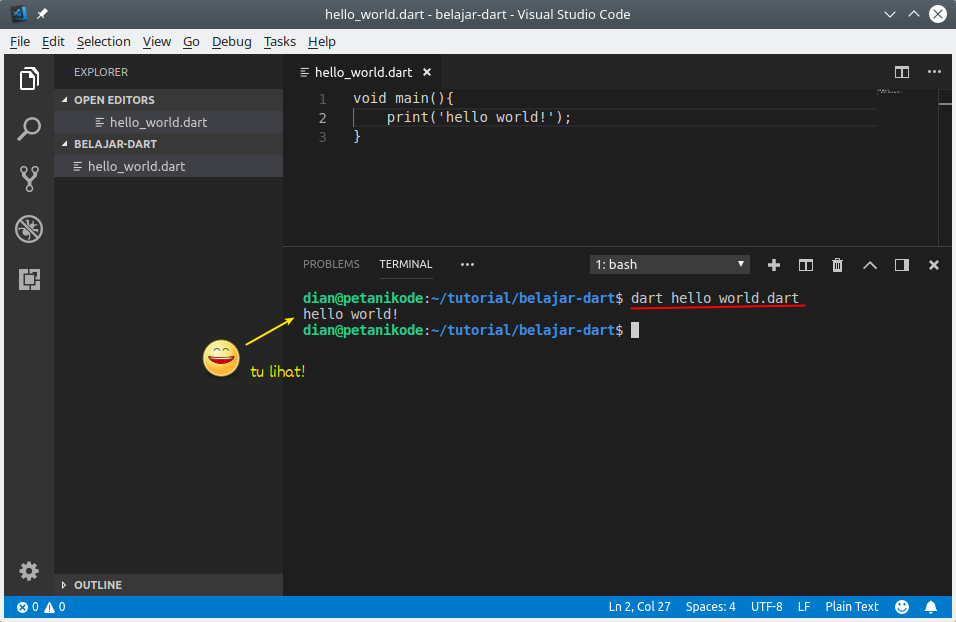Open the Settings gear icon
The image size is (956, 622).
[x=29, y=571]
